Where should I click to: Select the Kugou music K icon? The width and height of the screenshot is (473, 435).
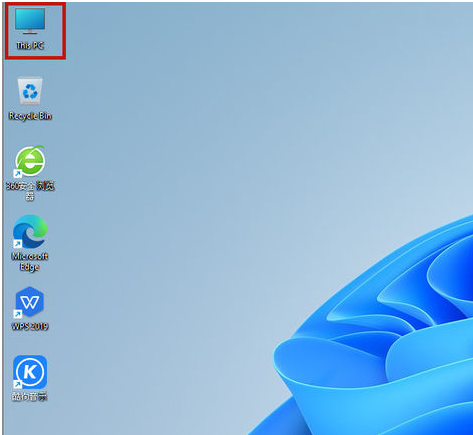click(30, 372)
